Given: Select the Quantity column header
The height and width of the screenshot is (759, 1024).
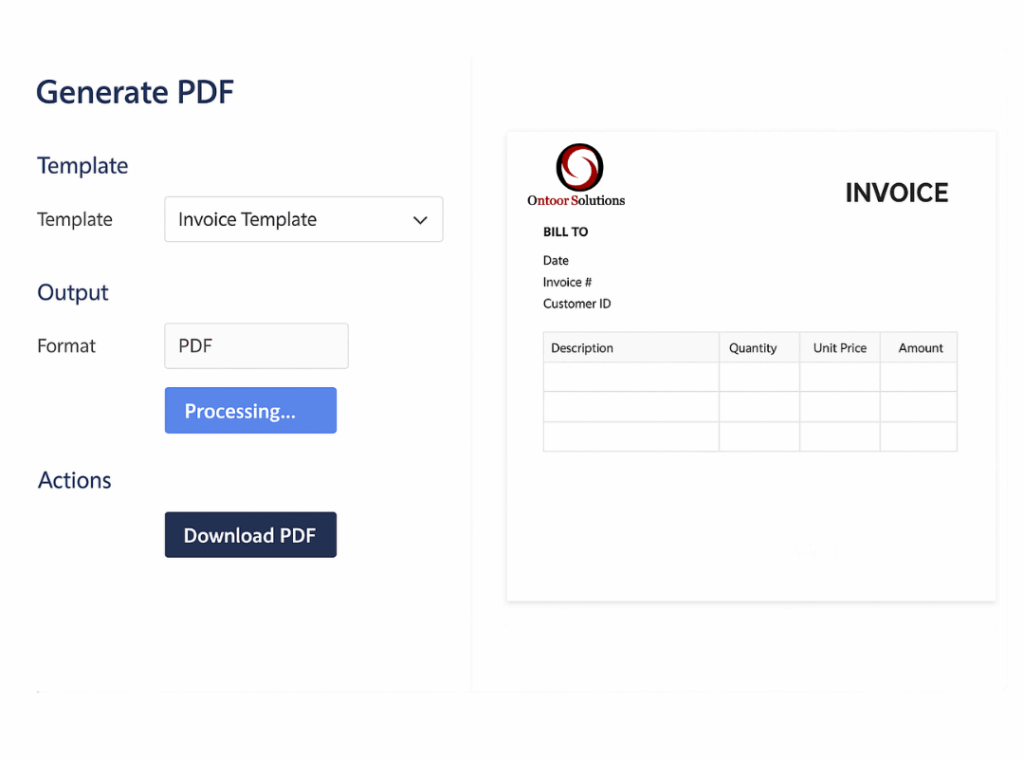Looking at the screenshot, I should point(753,348).
